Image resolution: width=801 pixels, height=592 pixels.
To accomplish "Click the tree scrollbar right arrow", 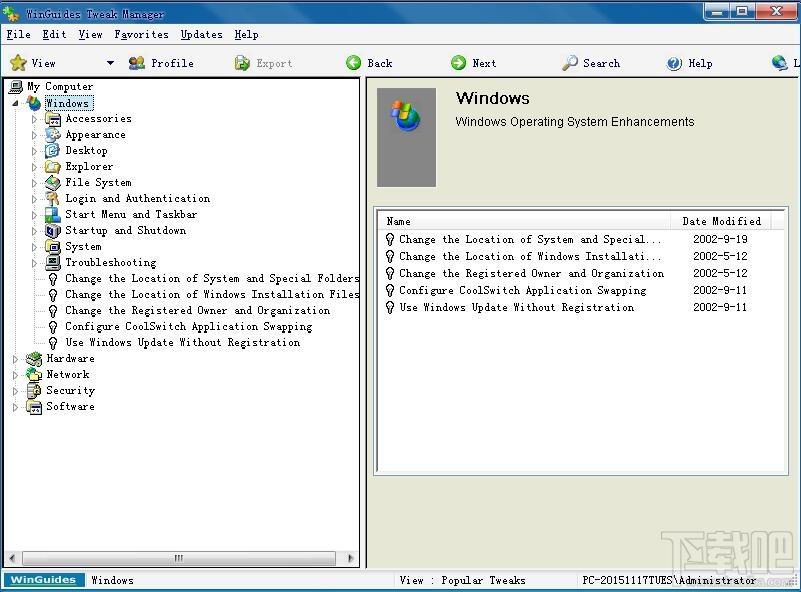I will tap(350, 558).
